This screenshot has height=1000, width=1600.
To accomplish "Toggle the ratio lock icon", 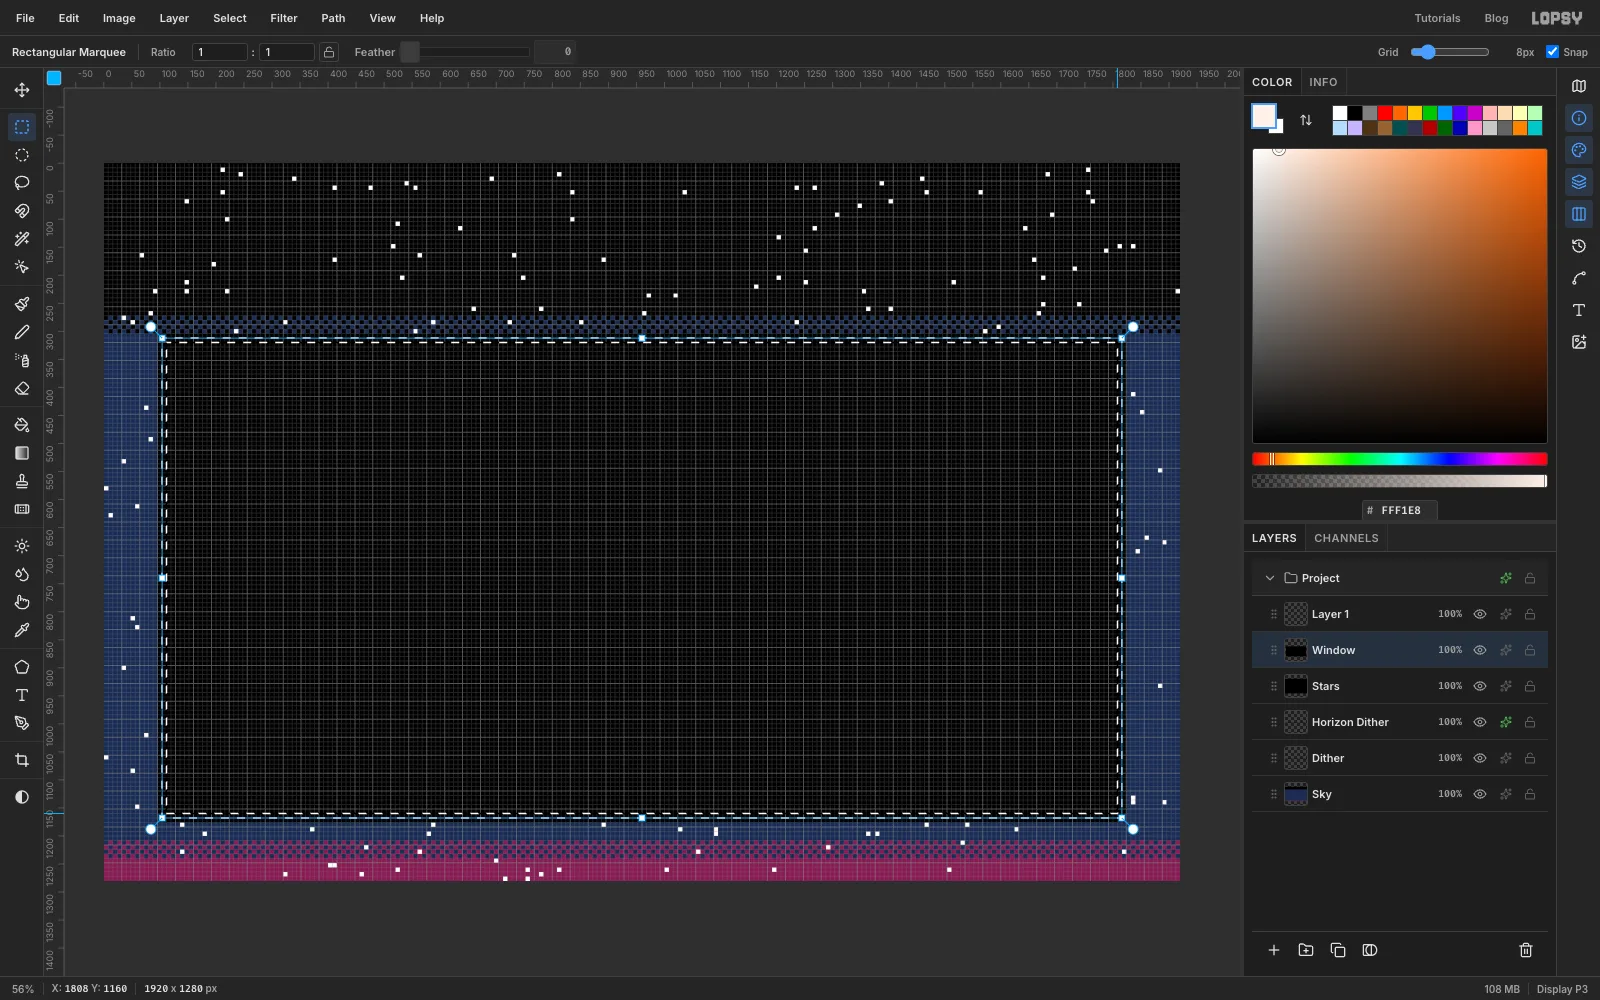I will (329, 52).
